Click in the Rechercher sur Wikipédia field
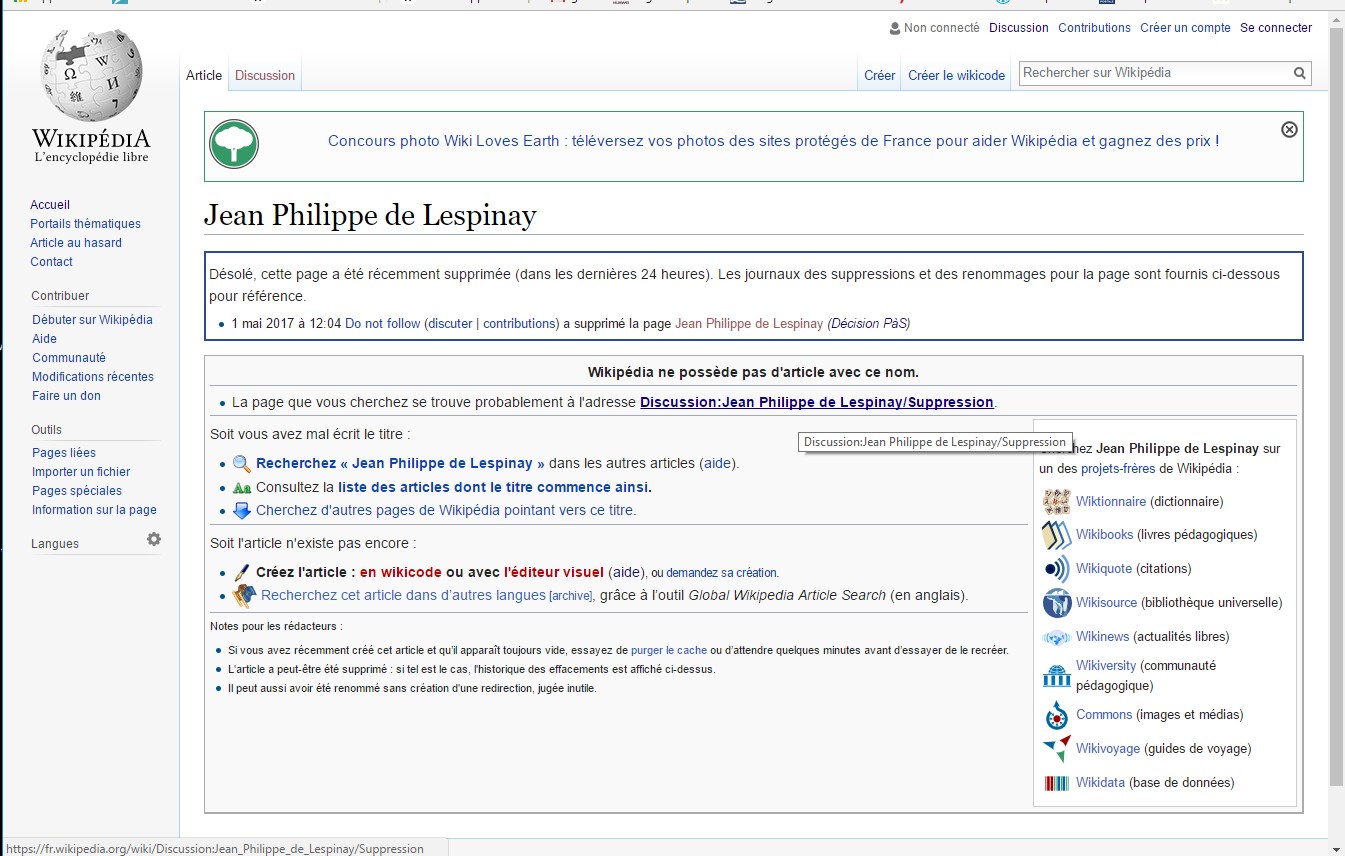 click(x=1152, y=73)
